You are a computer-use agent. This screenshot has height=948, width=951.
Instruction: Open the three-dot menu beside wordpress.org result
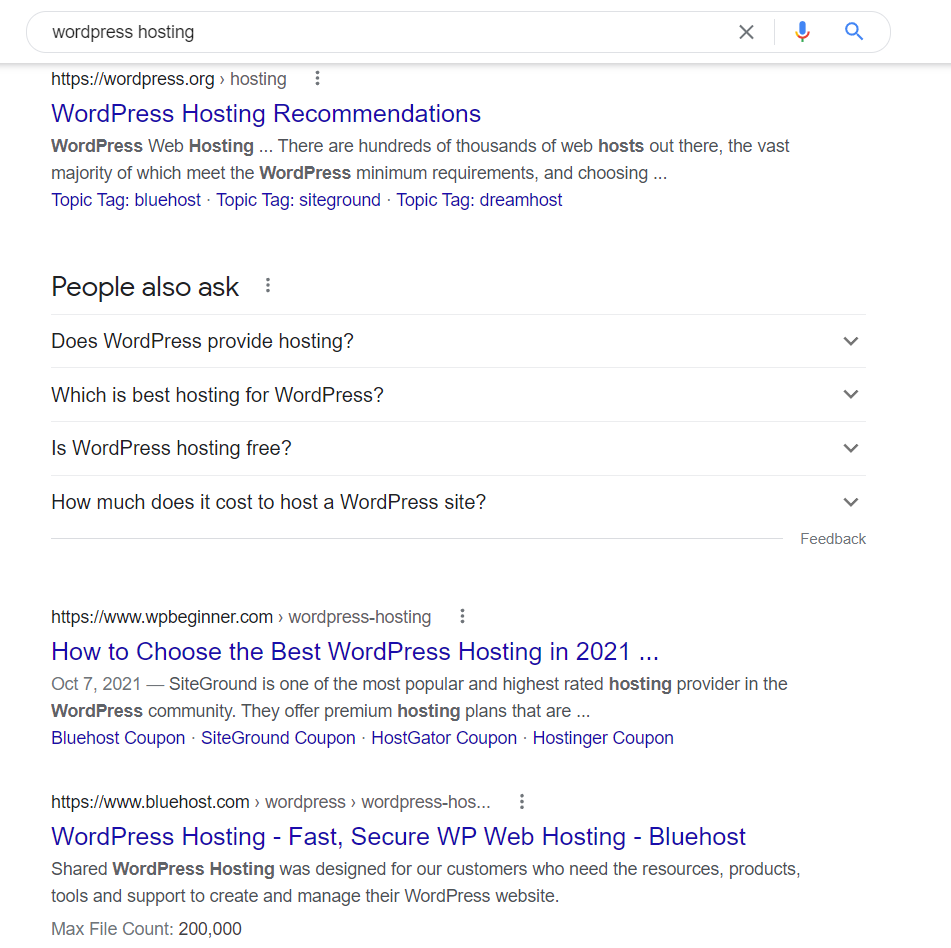click(317, 78)
